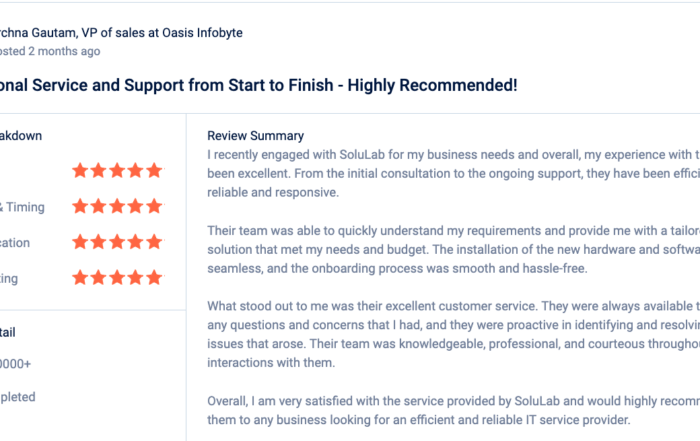Click paragraph beginning What stood out to me
Screen dimensions: 700x441
coord(454,334)
